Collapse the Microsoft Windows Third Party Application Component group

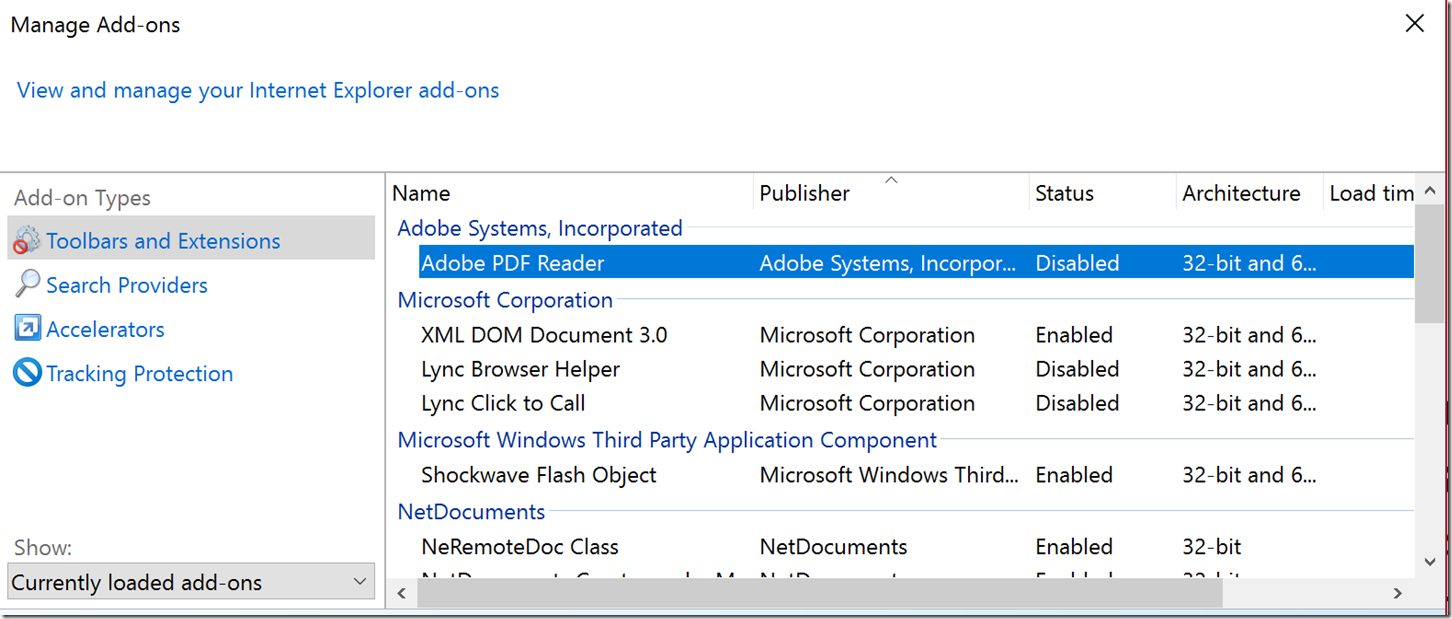click(667, 440)
